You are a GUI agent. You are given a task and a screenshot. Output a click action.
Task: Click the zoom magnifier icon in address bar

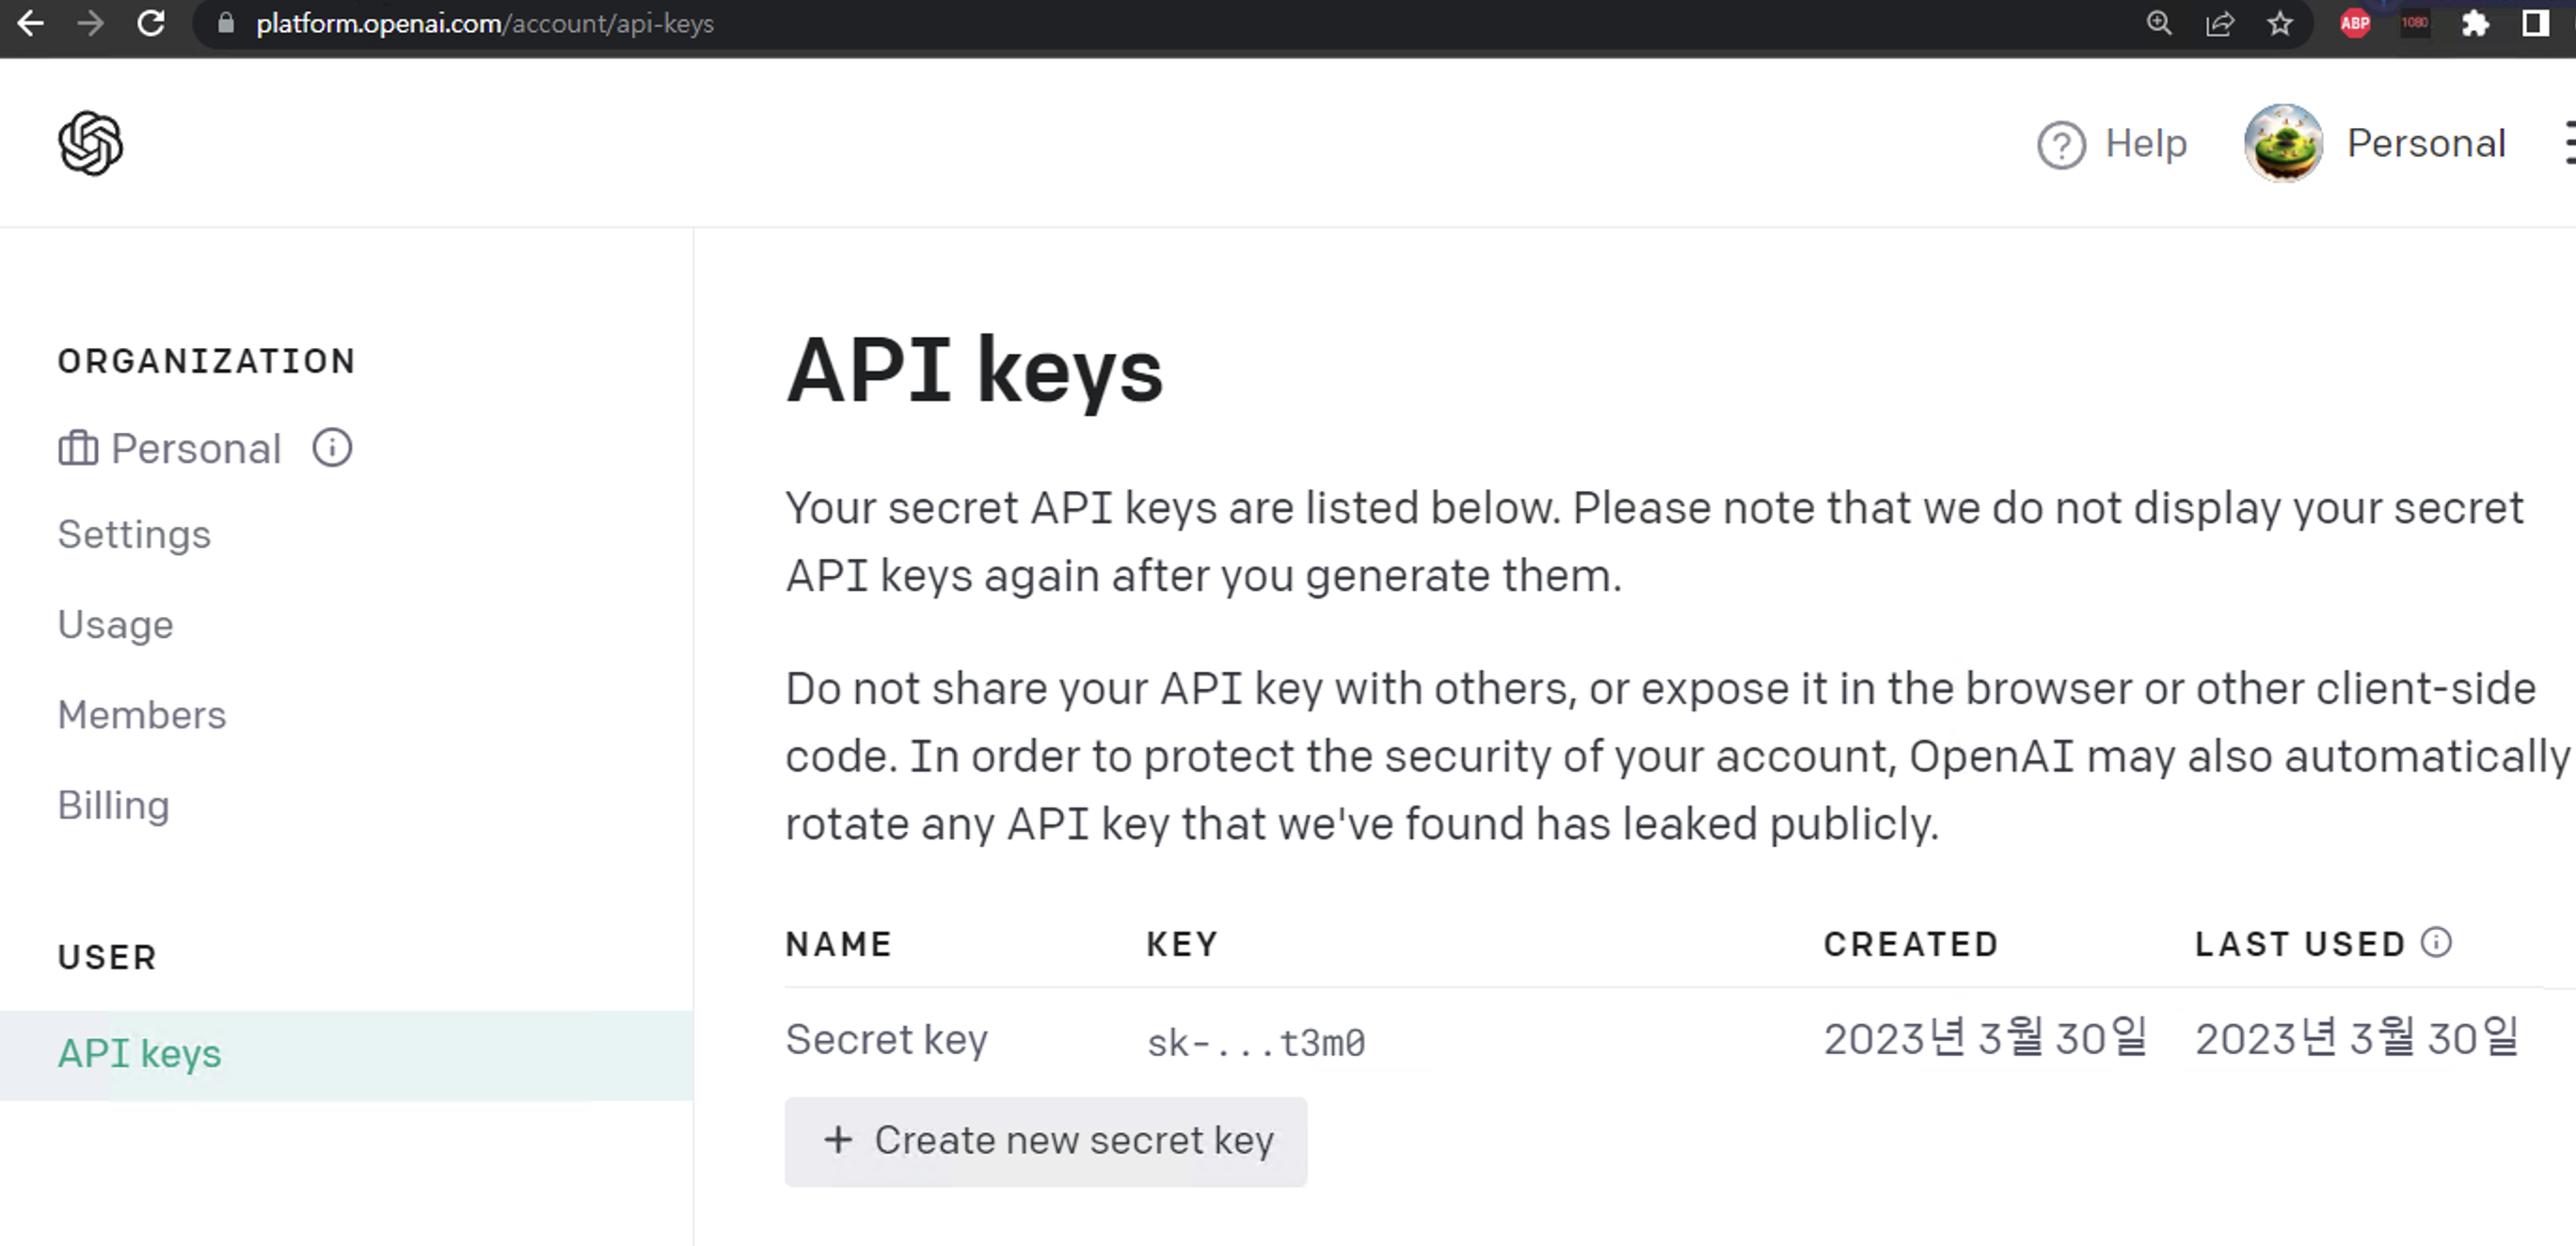pyautogui.click(x=2159, y=23)
